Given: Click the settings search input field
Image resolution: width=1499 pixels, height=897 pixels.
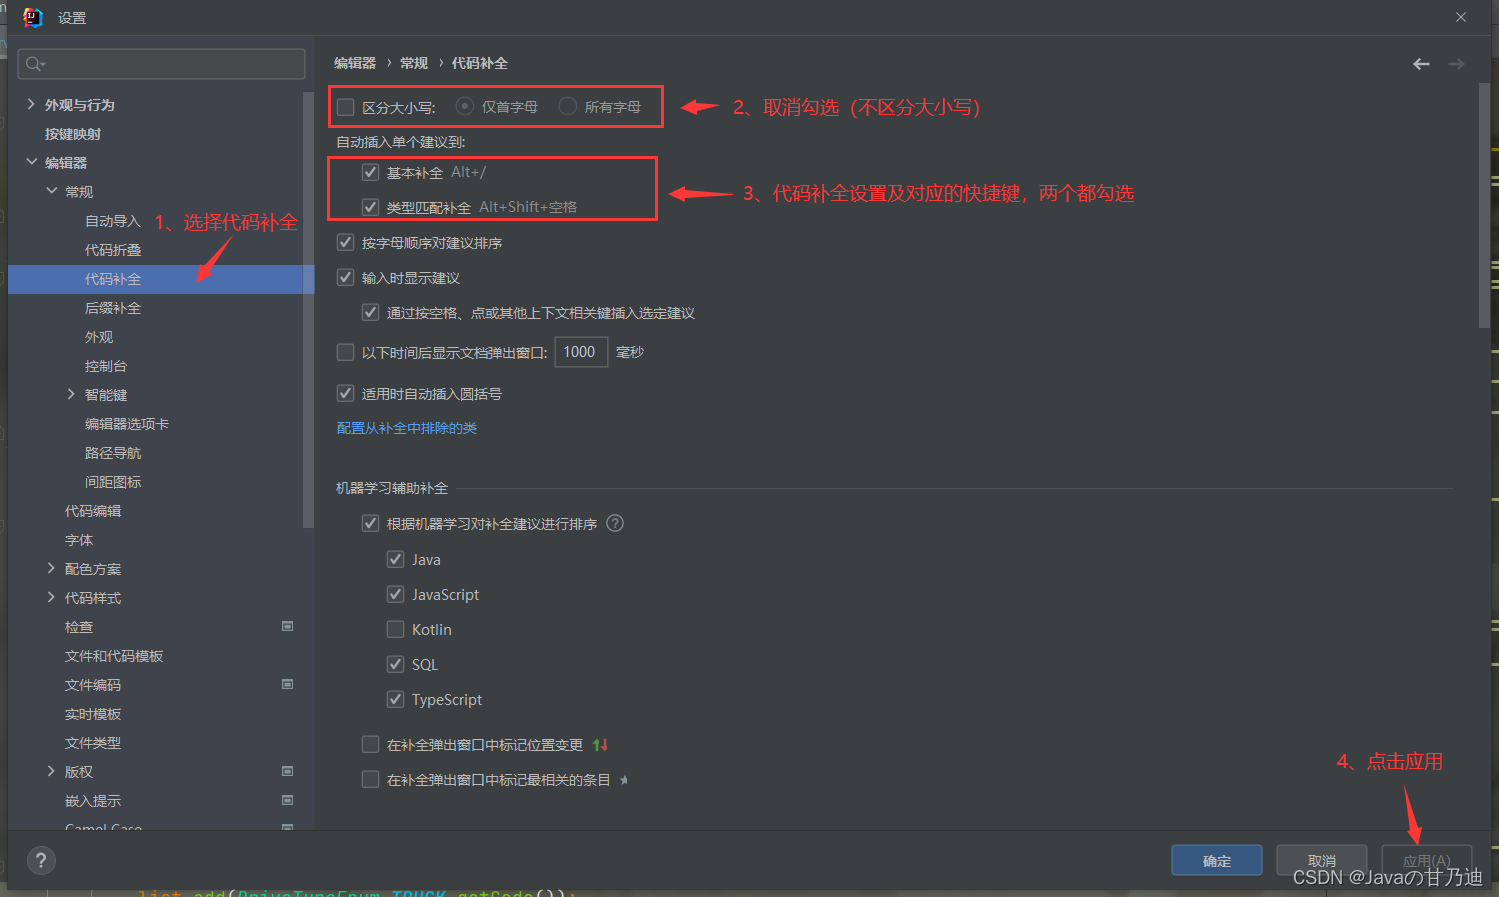Looking at the screenshot, I should pos(161,64).
